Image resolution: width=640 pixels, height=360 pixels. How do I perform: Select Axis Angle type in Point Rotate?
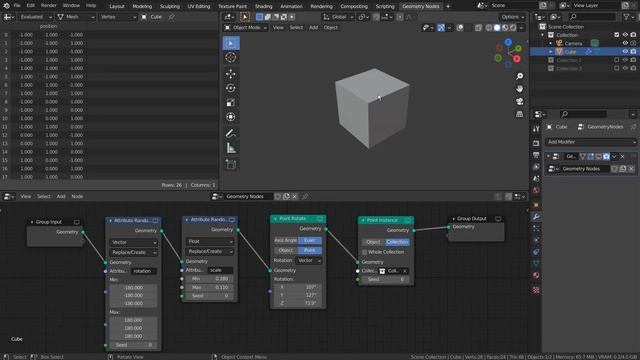(x=286, y=240)
